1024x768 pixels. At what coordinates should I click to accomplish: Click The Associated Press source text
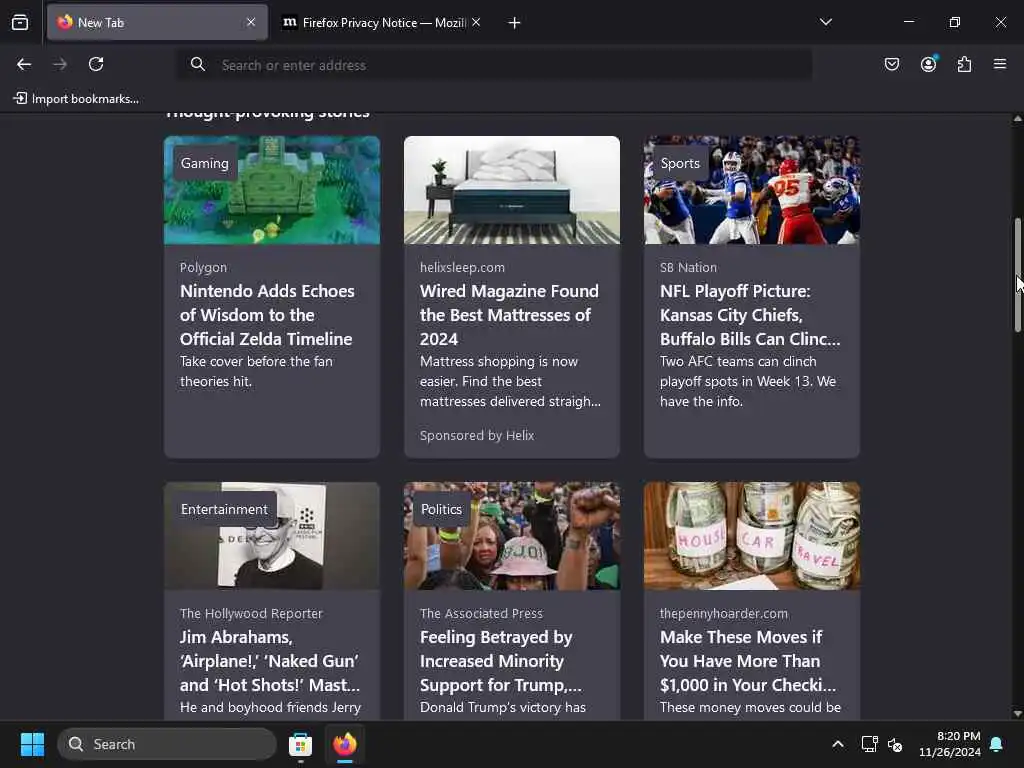(x=481, y=613)
